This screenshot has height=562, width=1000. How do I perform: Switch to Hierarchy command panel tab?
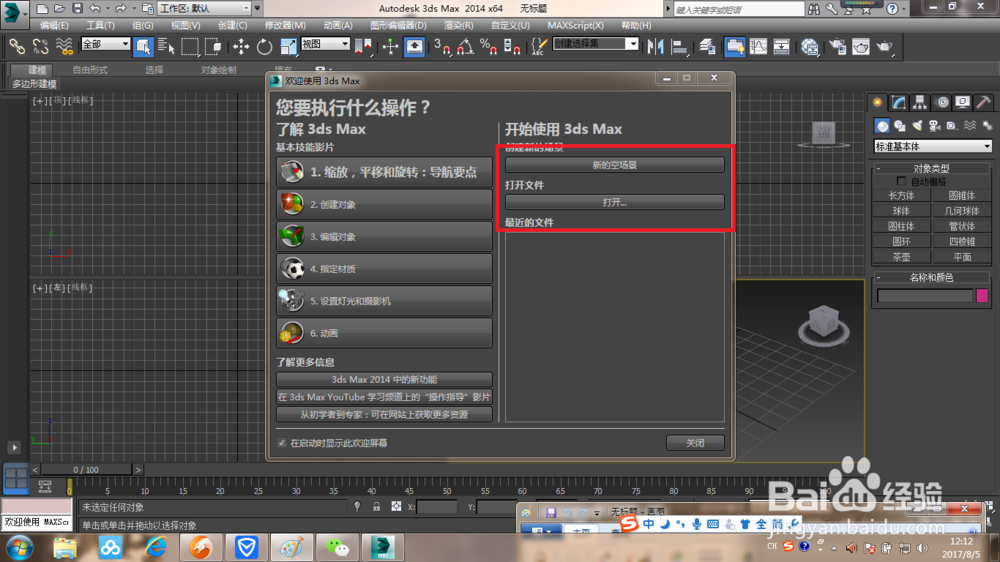tap(920, 103)
